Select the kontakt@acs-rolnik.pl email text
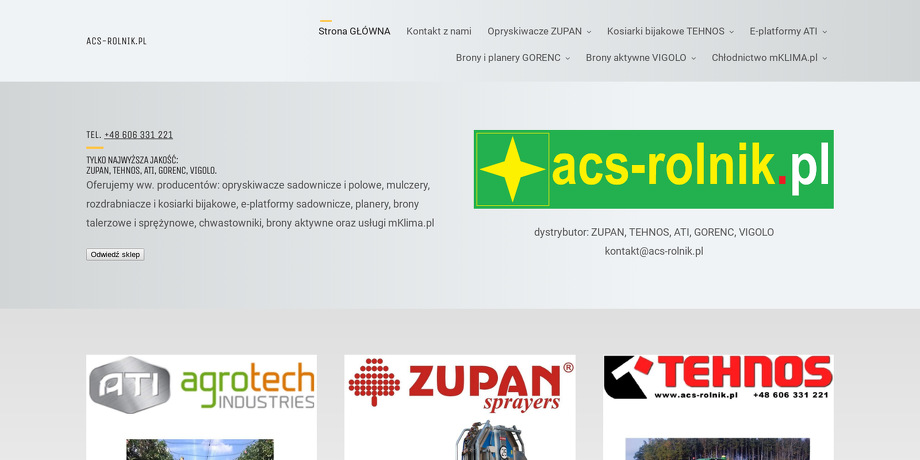920x460 pixels. pos(654,251)
